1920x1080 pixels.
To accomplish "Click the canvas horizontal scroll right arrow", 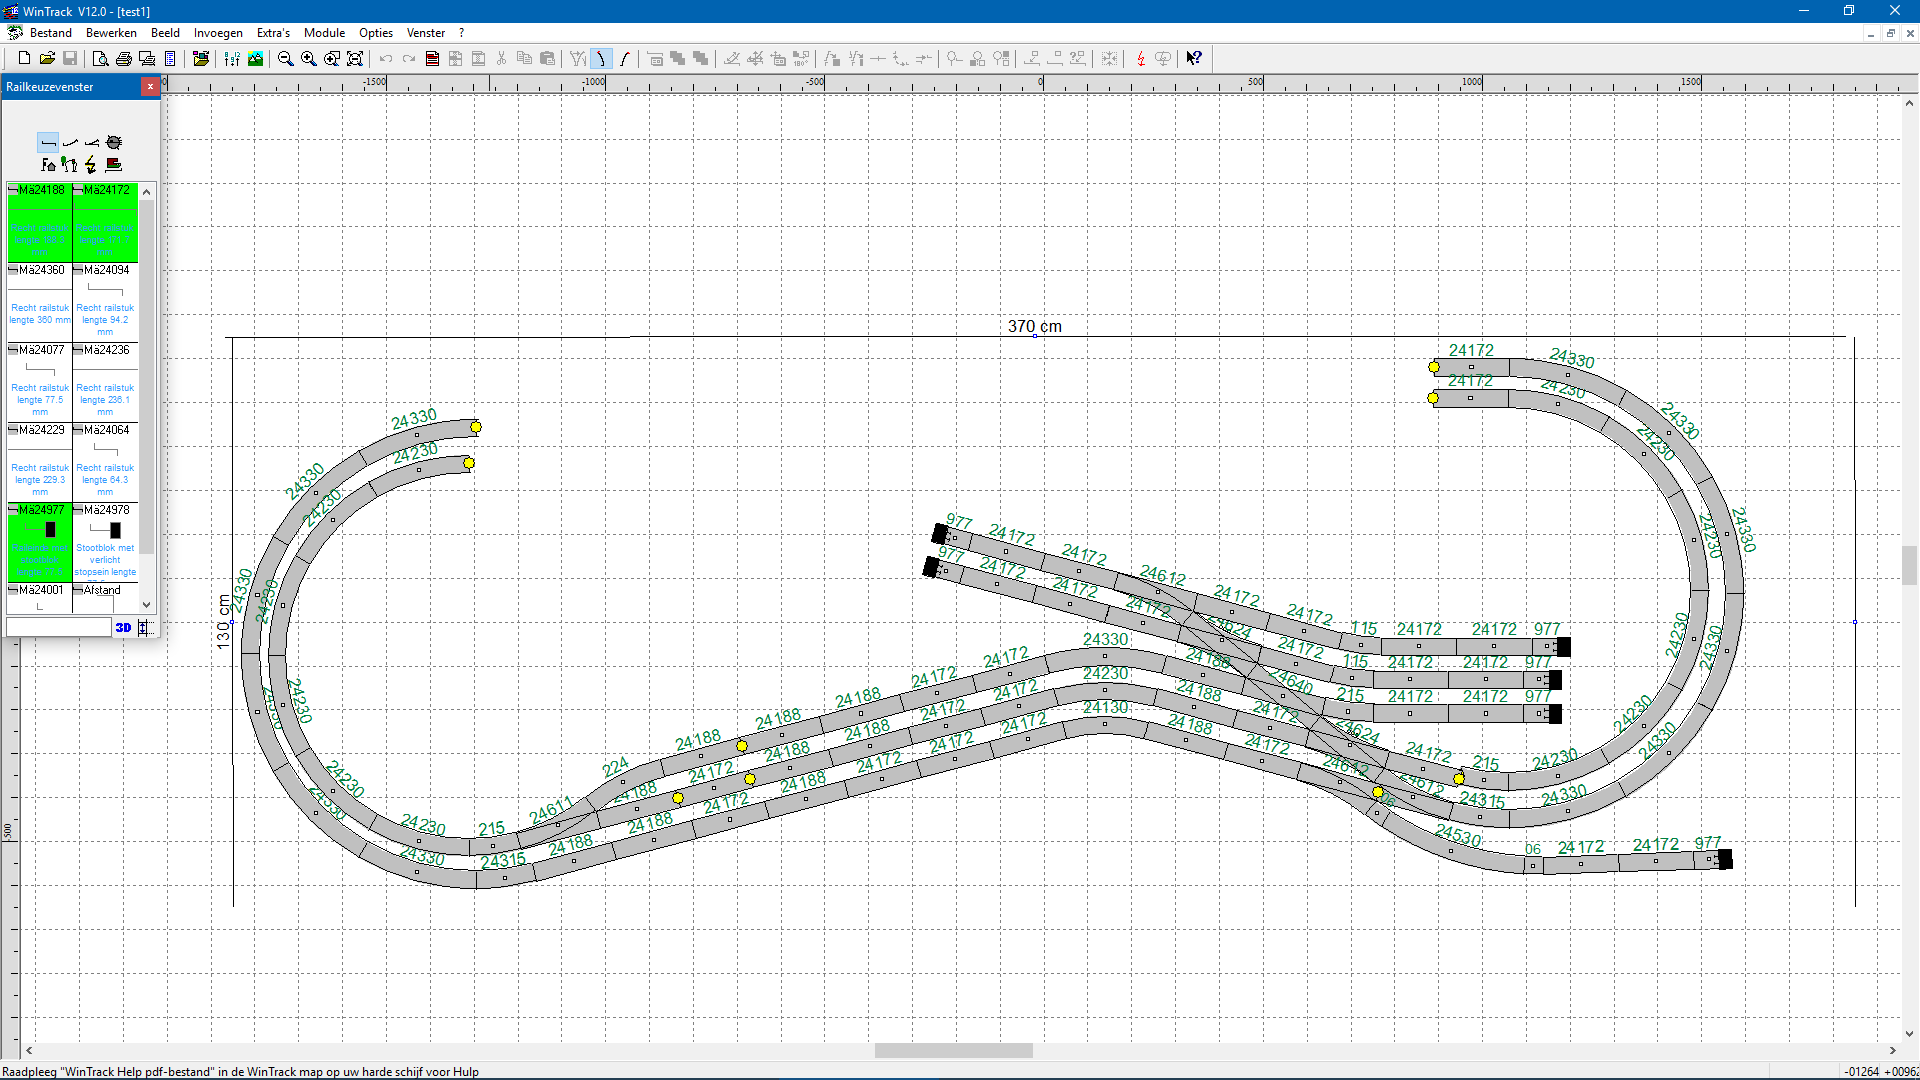I will point(1893,1050).
